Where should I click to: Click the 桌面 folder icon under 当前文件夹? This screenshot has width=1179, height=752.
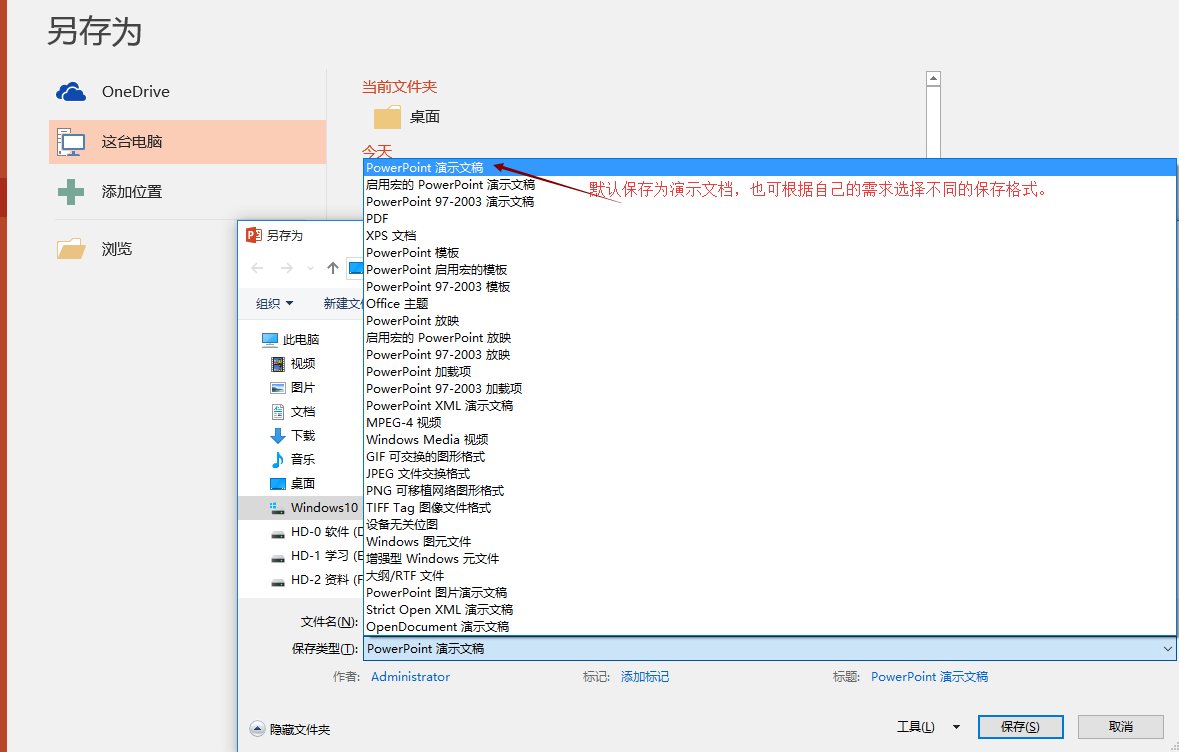click(387, 117)
